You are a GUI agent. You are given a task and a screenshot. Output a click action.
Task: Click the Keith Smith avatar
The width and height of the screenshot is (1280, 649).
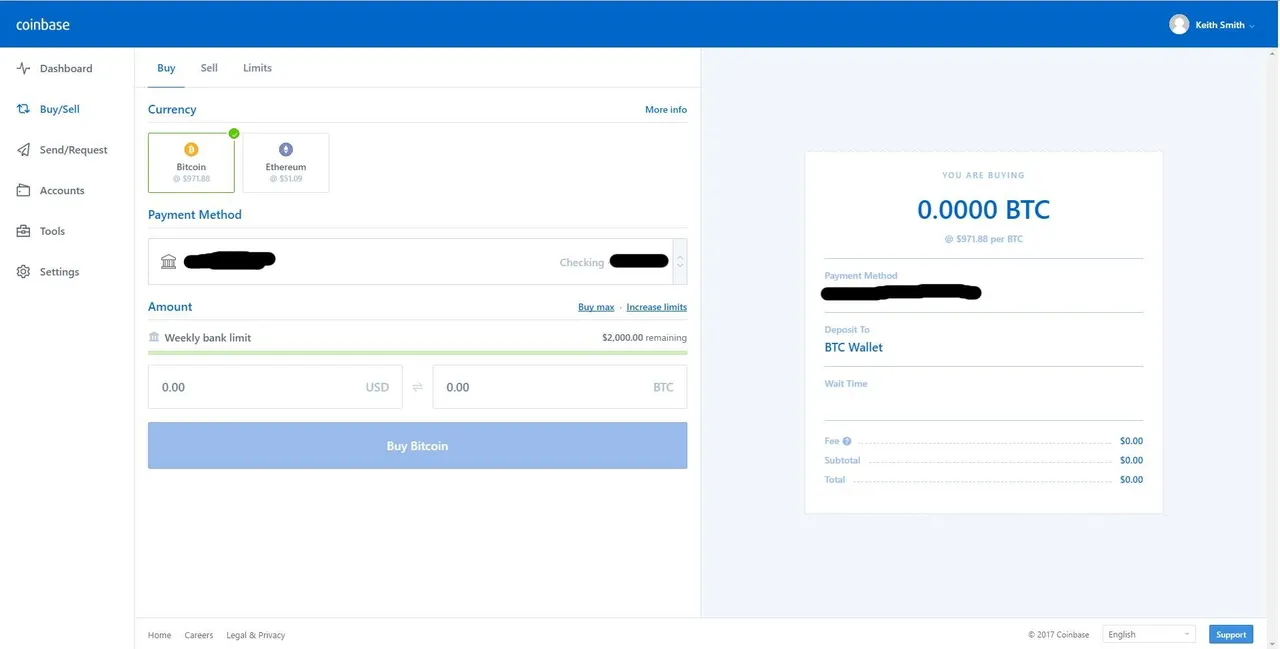[x=1179, y=24]
